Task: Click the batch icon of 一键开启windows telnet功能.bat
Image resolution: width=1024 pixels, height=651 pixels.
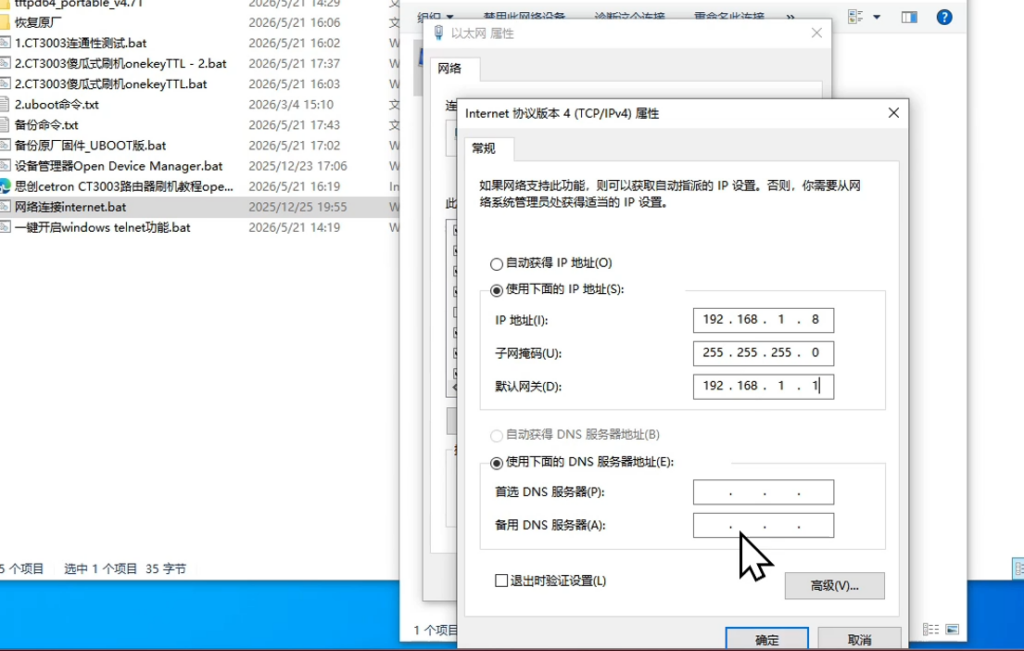Action: pos(5,227)
